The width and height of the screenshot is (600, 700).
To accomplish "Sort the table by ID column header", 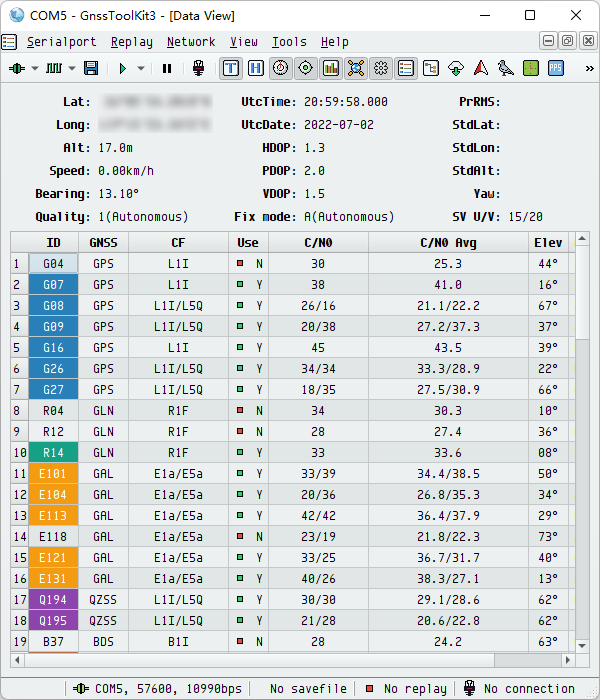I will pyautogui.click(x=54, y=242).
